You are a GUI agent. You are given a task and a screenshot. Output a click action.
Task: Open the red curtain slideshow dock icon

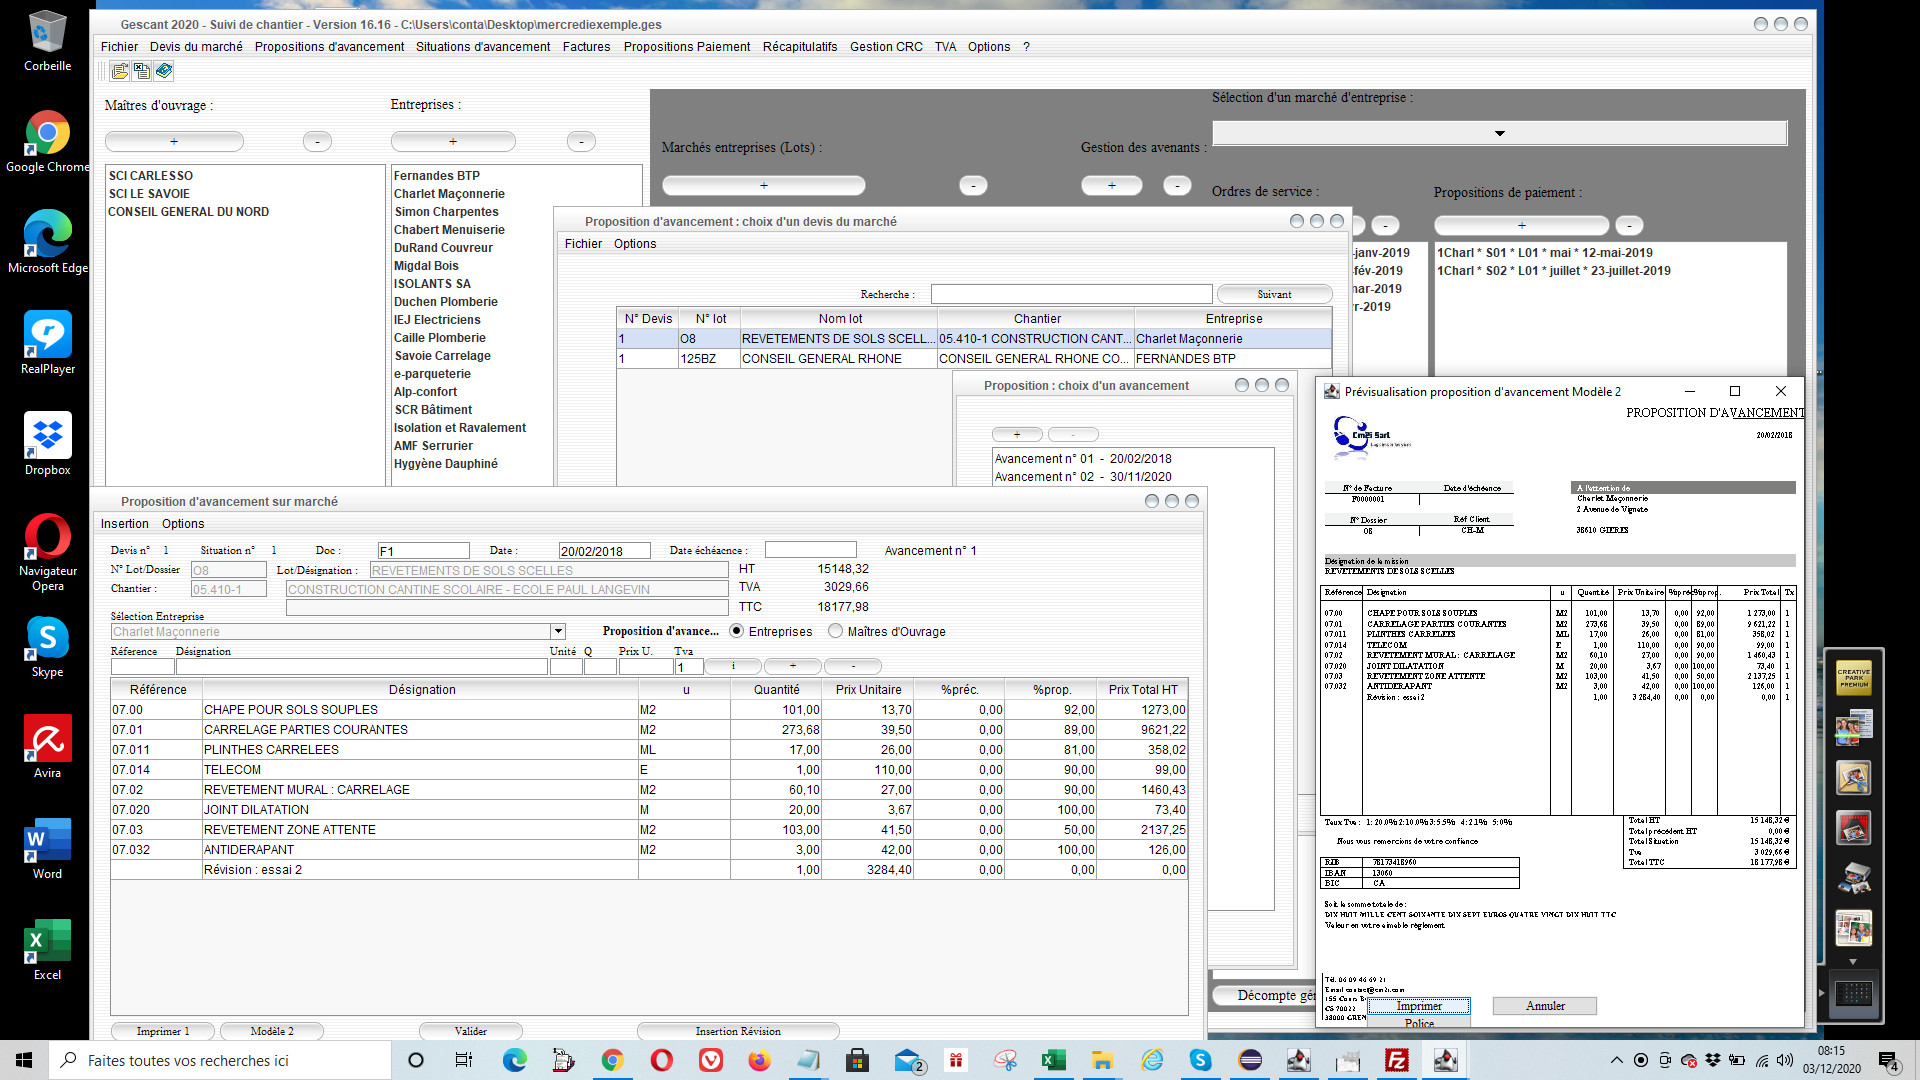click(1853, 827)
